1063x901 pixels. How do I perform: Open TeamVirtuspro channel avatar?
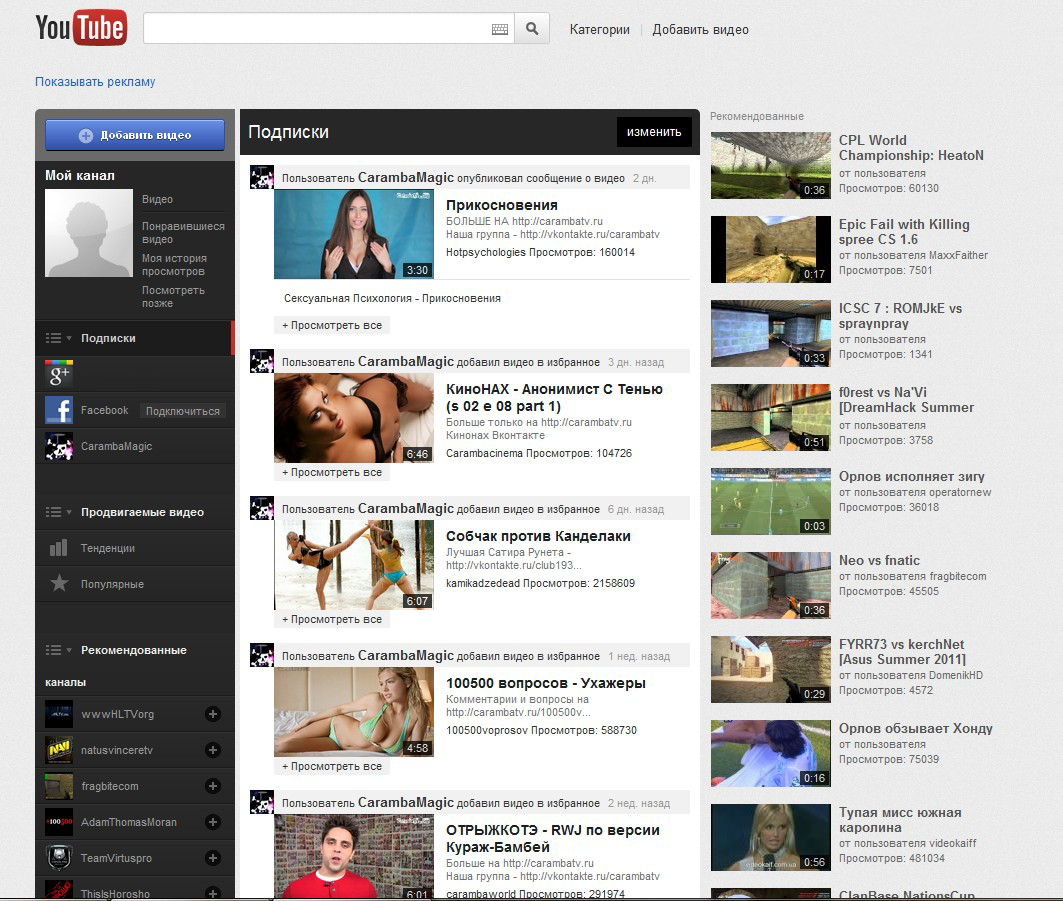click(59, 858)
